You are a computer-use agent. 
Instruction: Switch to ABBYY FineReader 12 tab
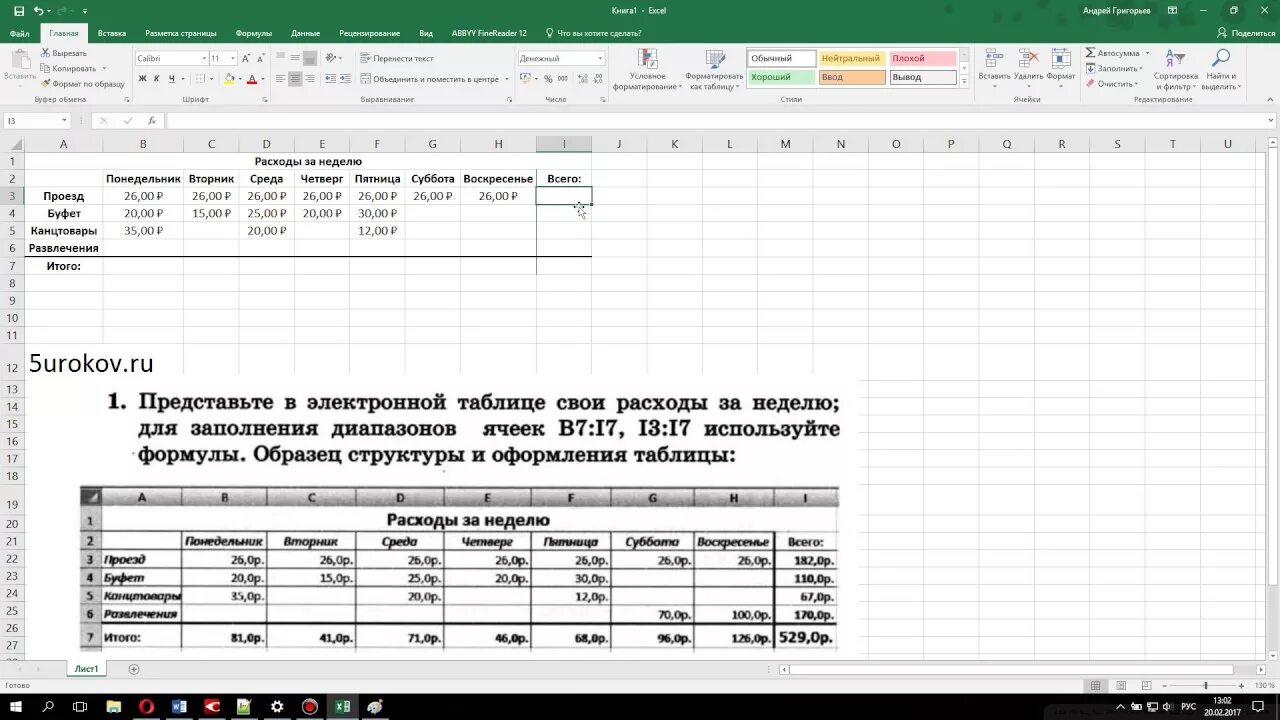point(489,33)
